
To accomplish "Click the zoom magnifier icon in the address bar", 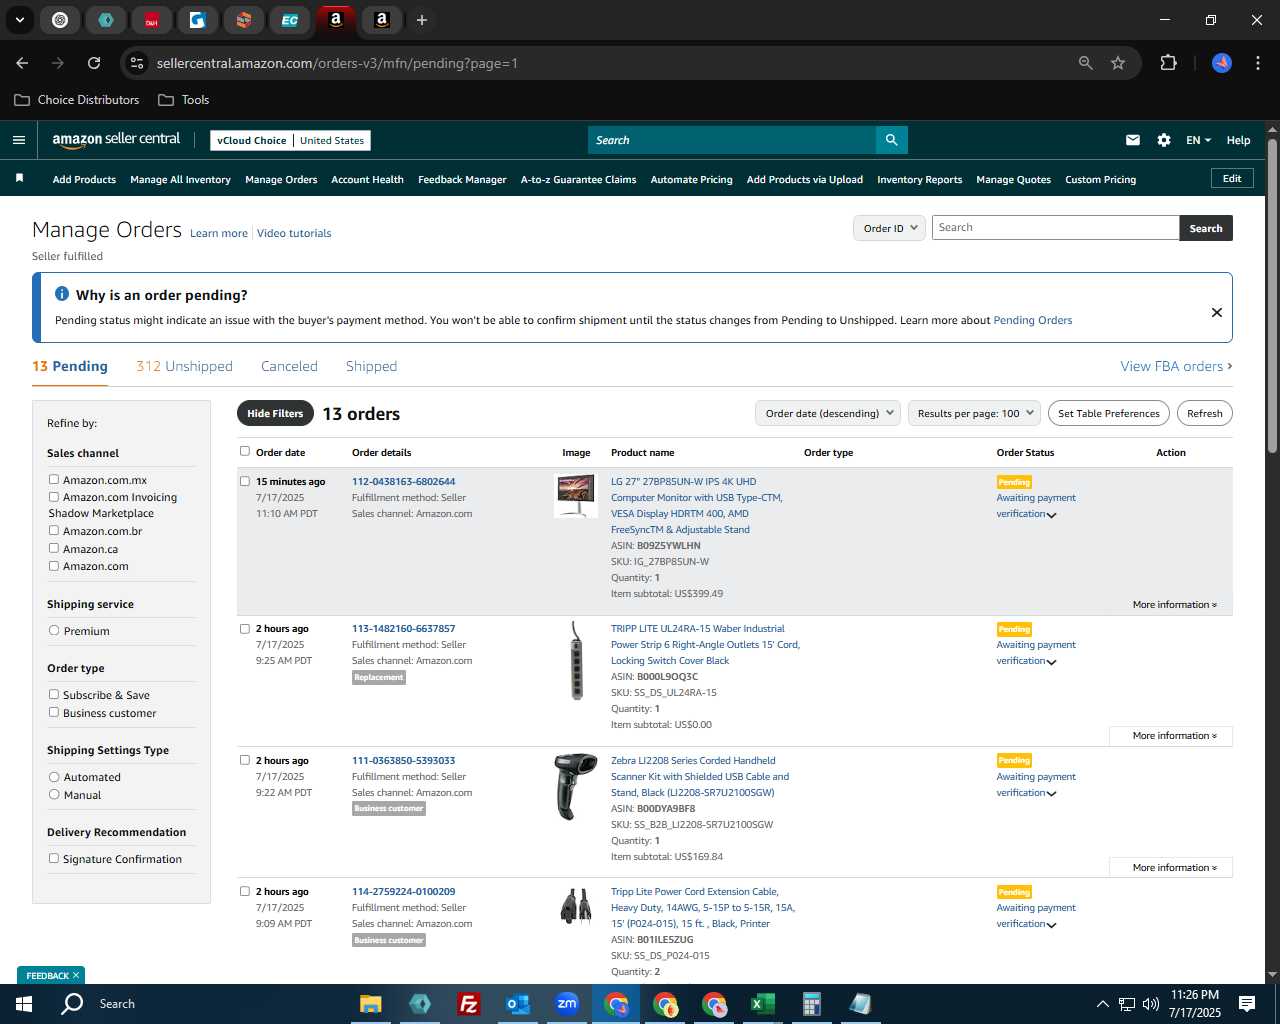I will coord(1086,63).
